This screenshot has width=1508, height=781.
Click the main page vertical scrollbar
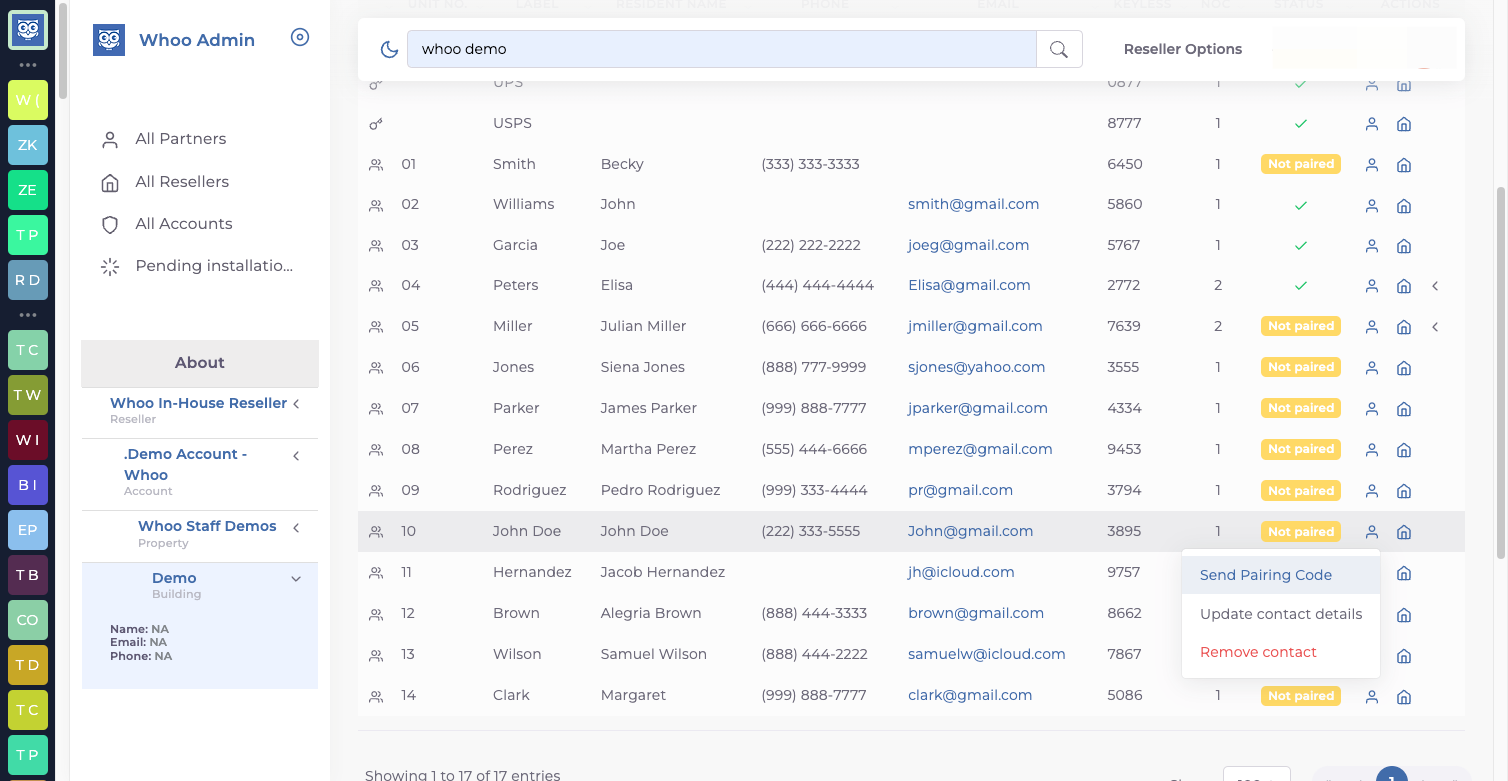(1500, 372)
